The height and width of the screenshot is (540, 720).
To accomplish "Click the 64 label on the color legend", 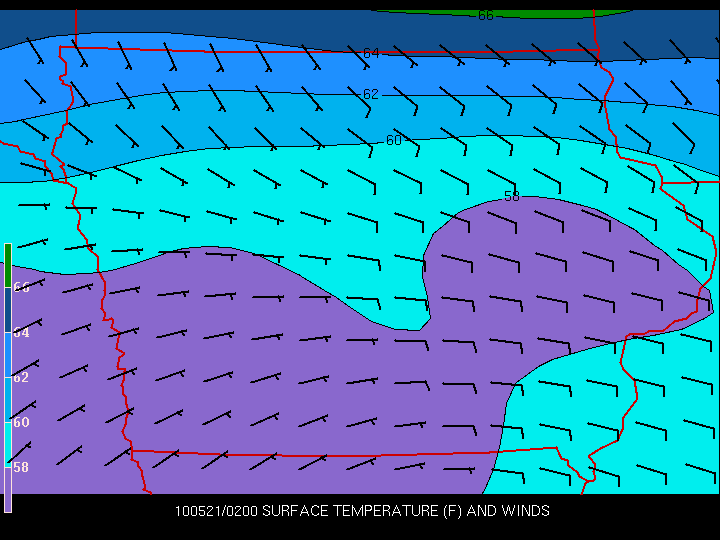I will (x=21, y=332).
